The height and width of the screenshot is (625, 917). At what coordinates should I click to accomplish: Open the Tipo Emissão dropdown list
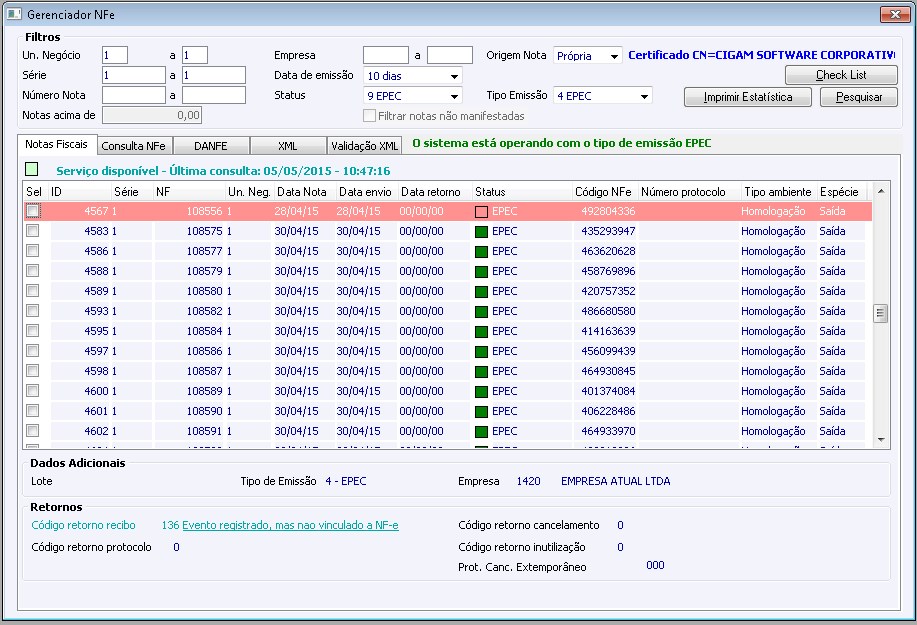pos(644,96)
